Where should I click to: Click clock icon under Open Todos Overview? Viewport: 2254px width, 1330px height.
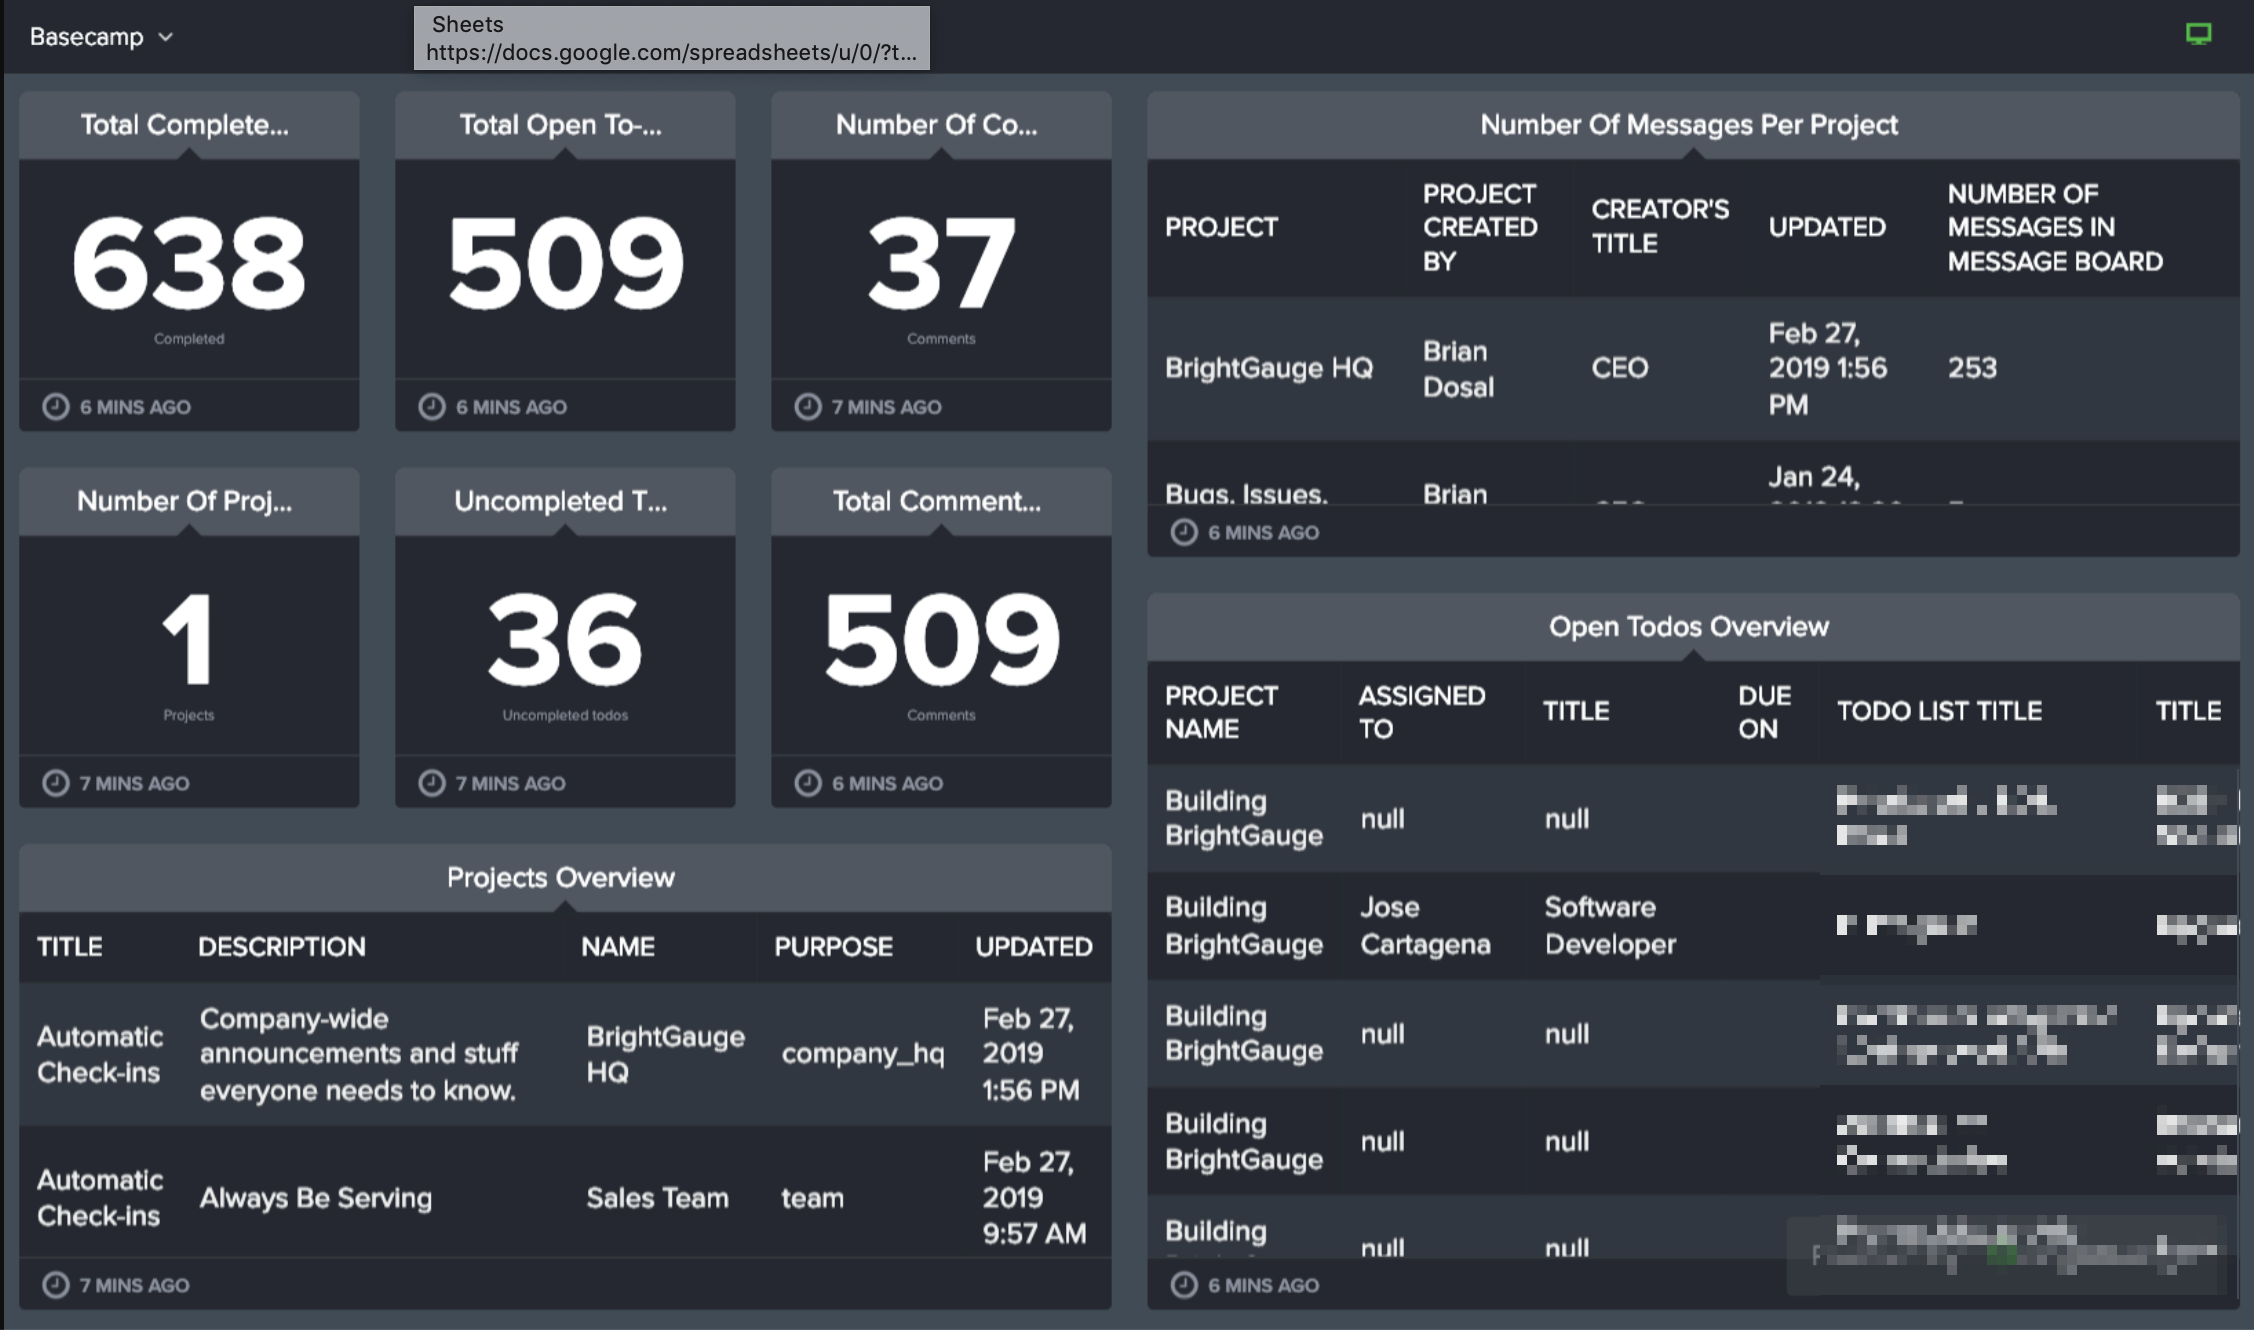point(1184,1284)
